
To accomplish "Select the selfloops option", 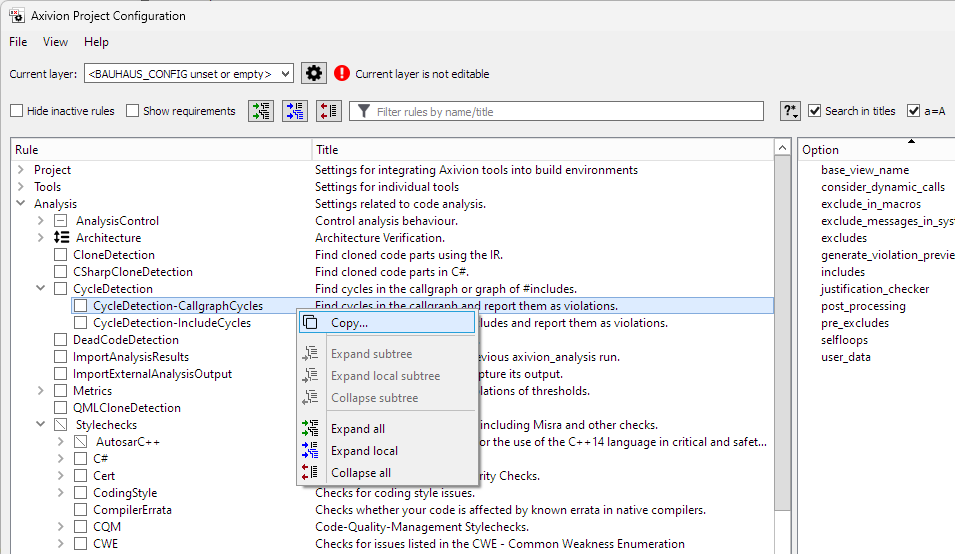I will pos(844,340).
